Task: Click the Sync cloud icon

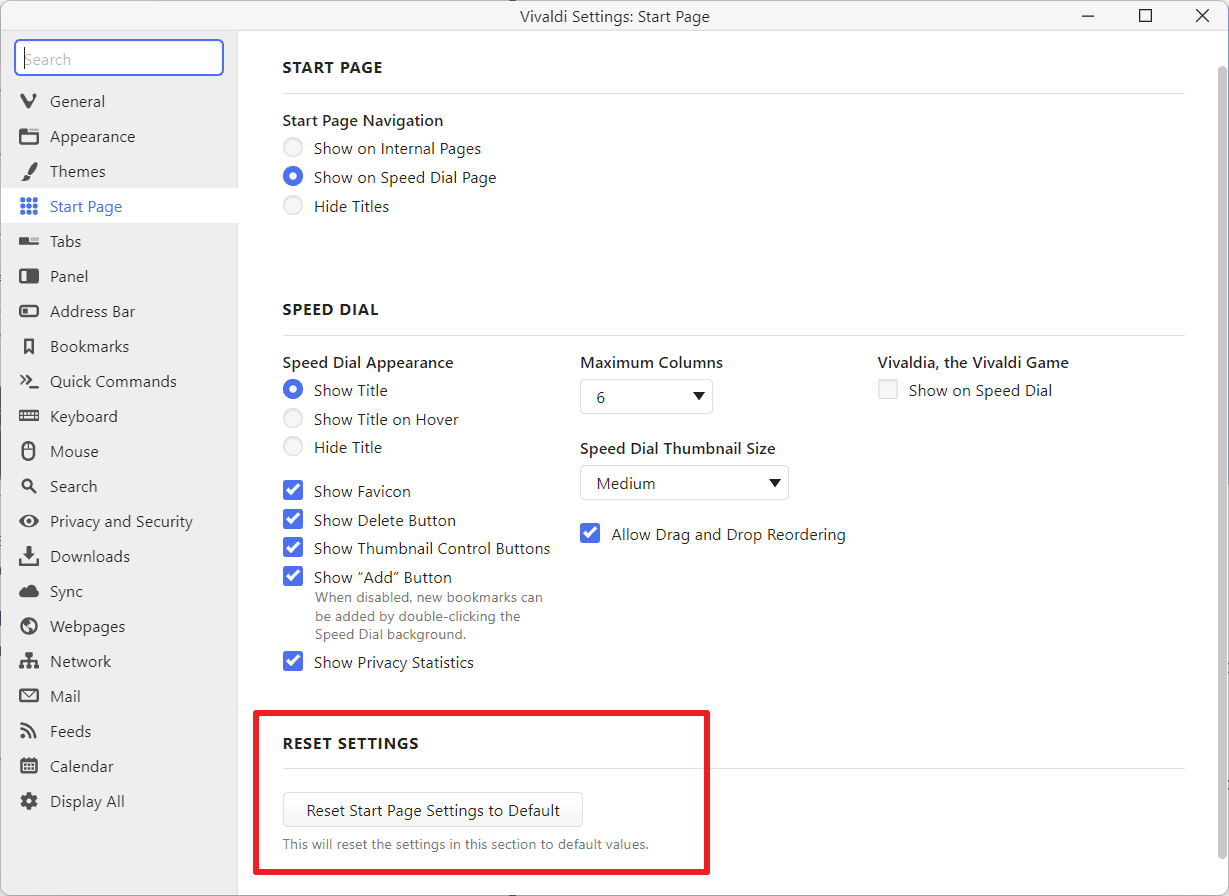Action: click(29, 591)
